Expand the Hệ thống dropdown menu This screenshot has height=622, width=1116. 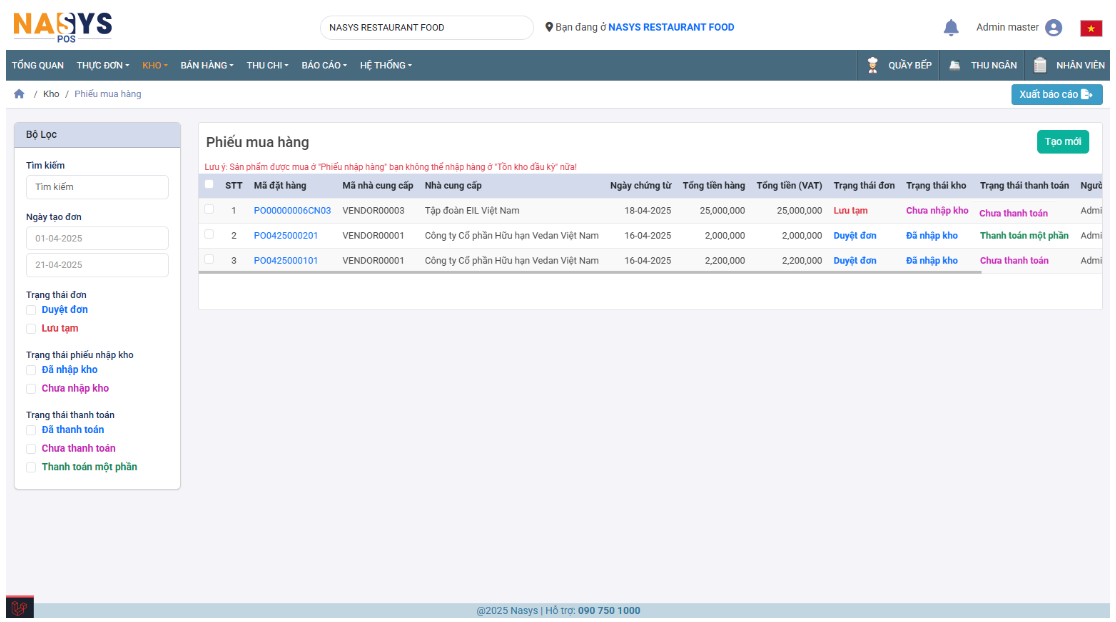pyautogui.click(x=386, y=66)
